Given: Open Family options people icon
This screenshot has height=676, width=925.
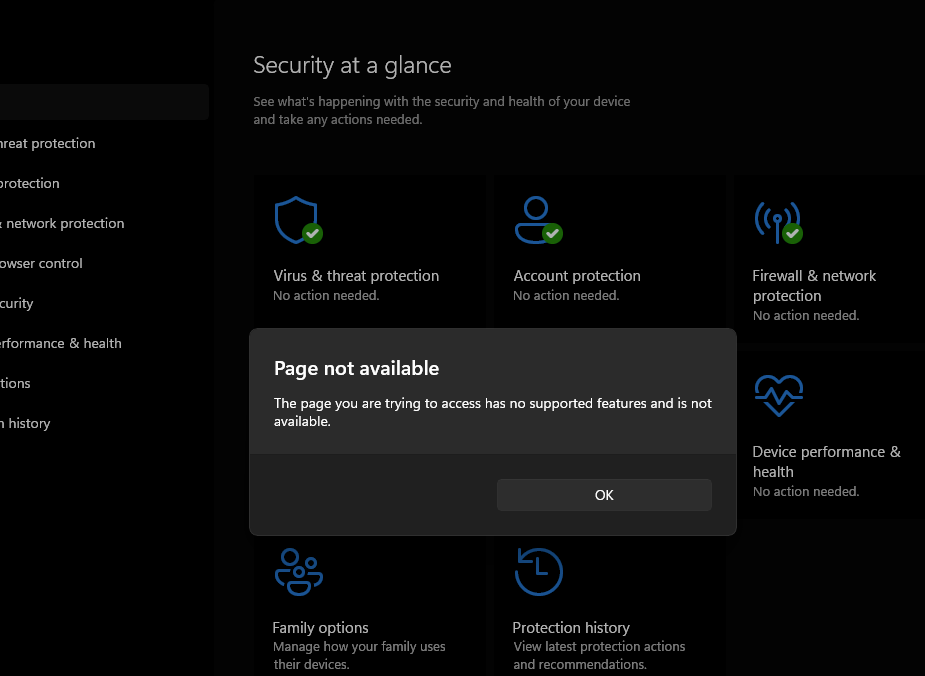Looking at the screenshot, I should point(299,572).
